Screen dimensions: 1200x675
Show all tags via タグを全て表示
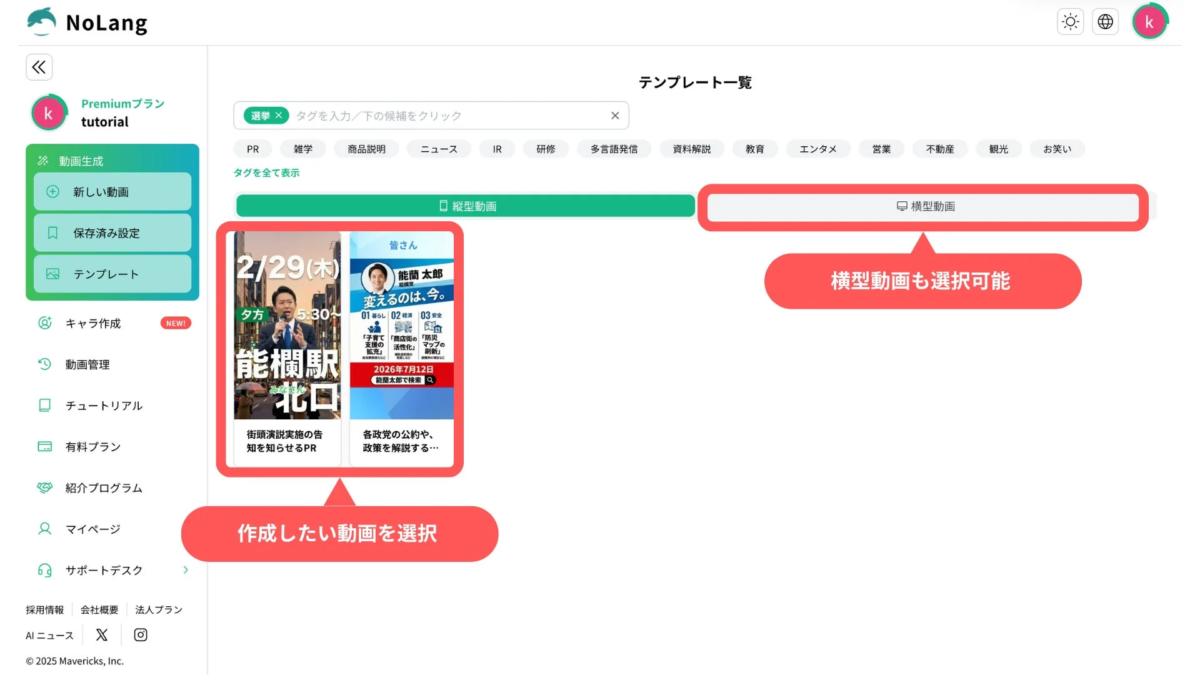[266, 172]
